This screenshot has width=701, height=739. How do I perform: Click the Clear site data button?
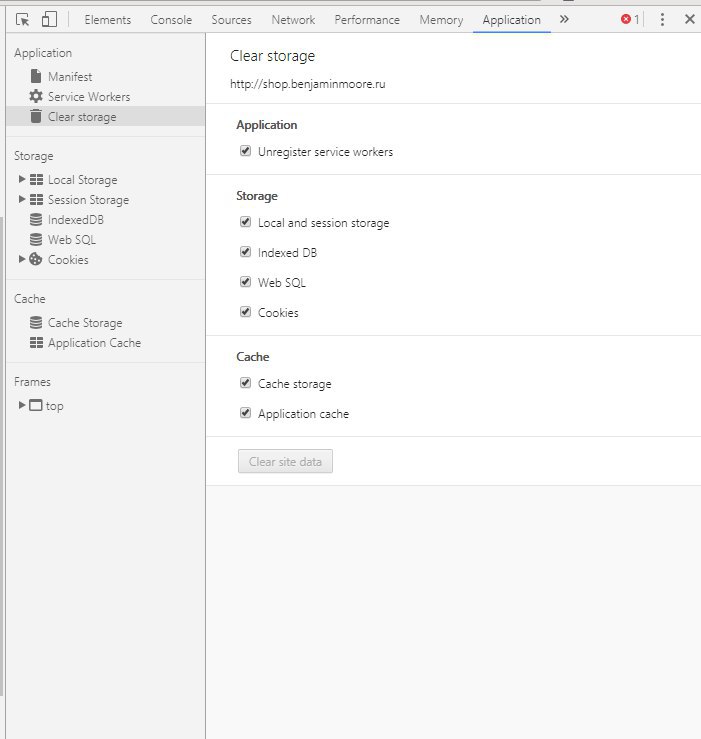click(285, 461)
